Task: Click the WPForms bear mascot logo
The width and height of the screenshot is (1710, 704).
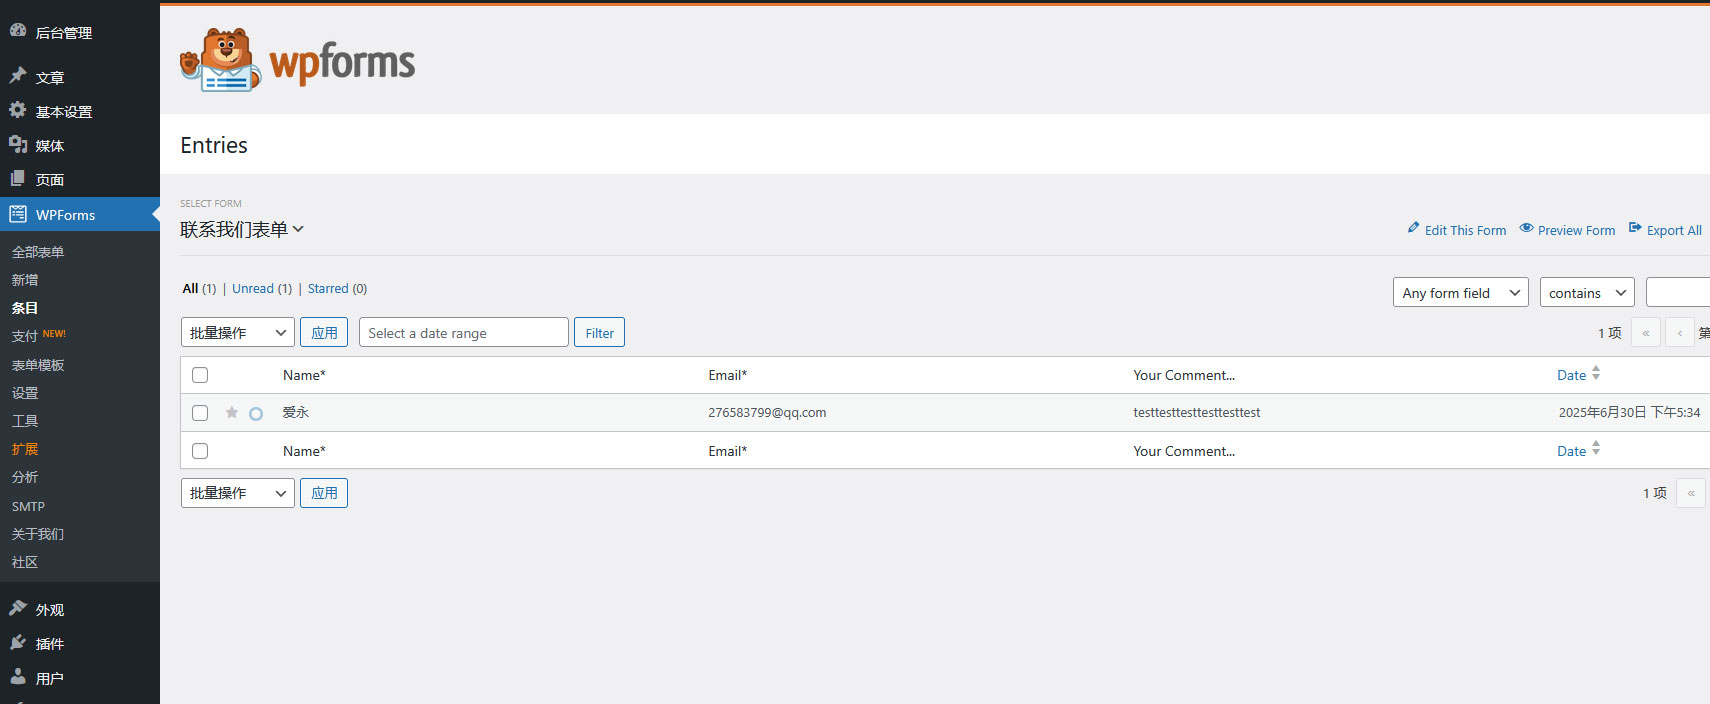Action: tap(221, 60)
